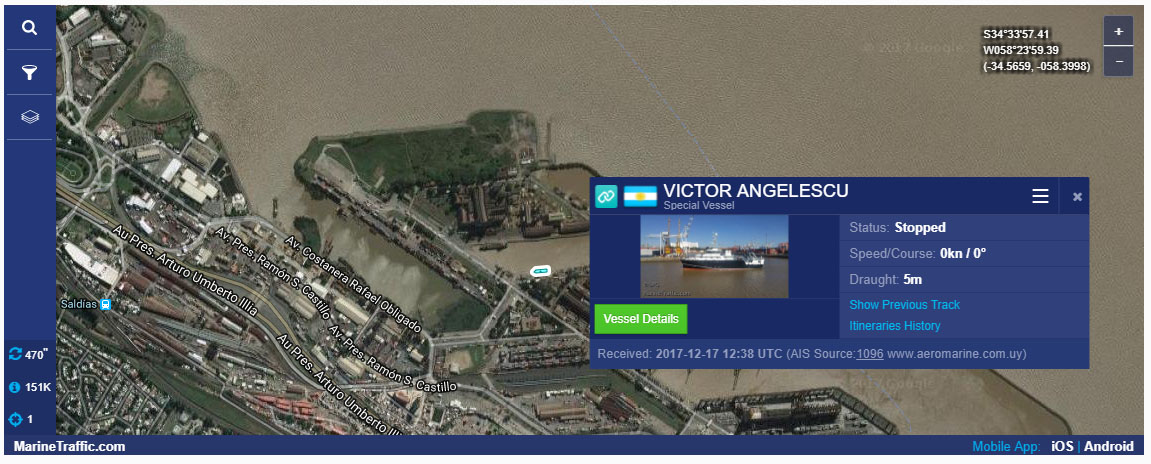Close the VICTOR ANGELESCU popup

(x=1077, y=197)
